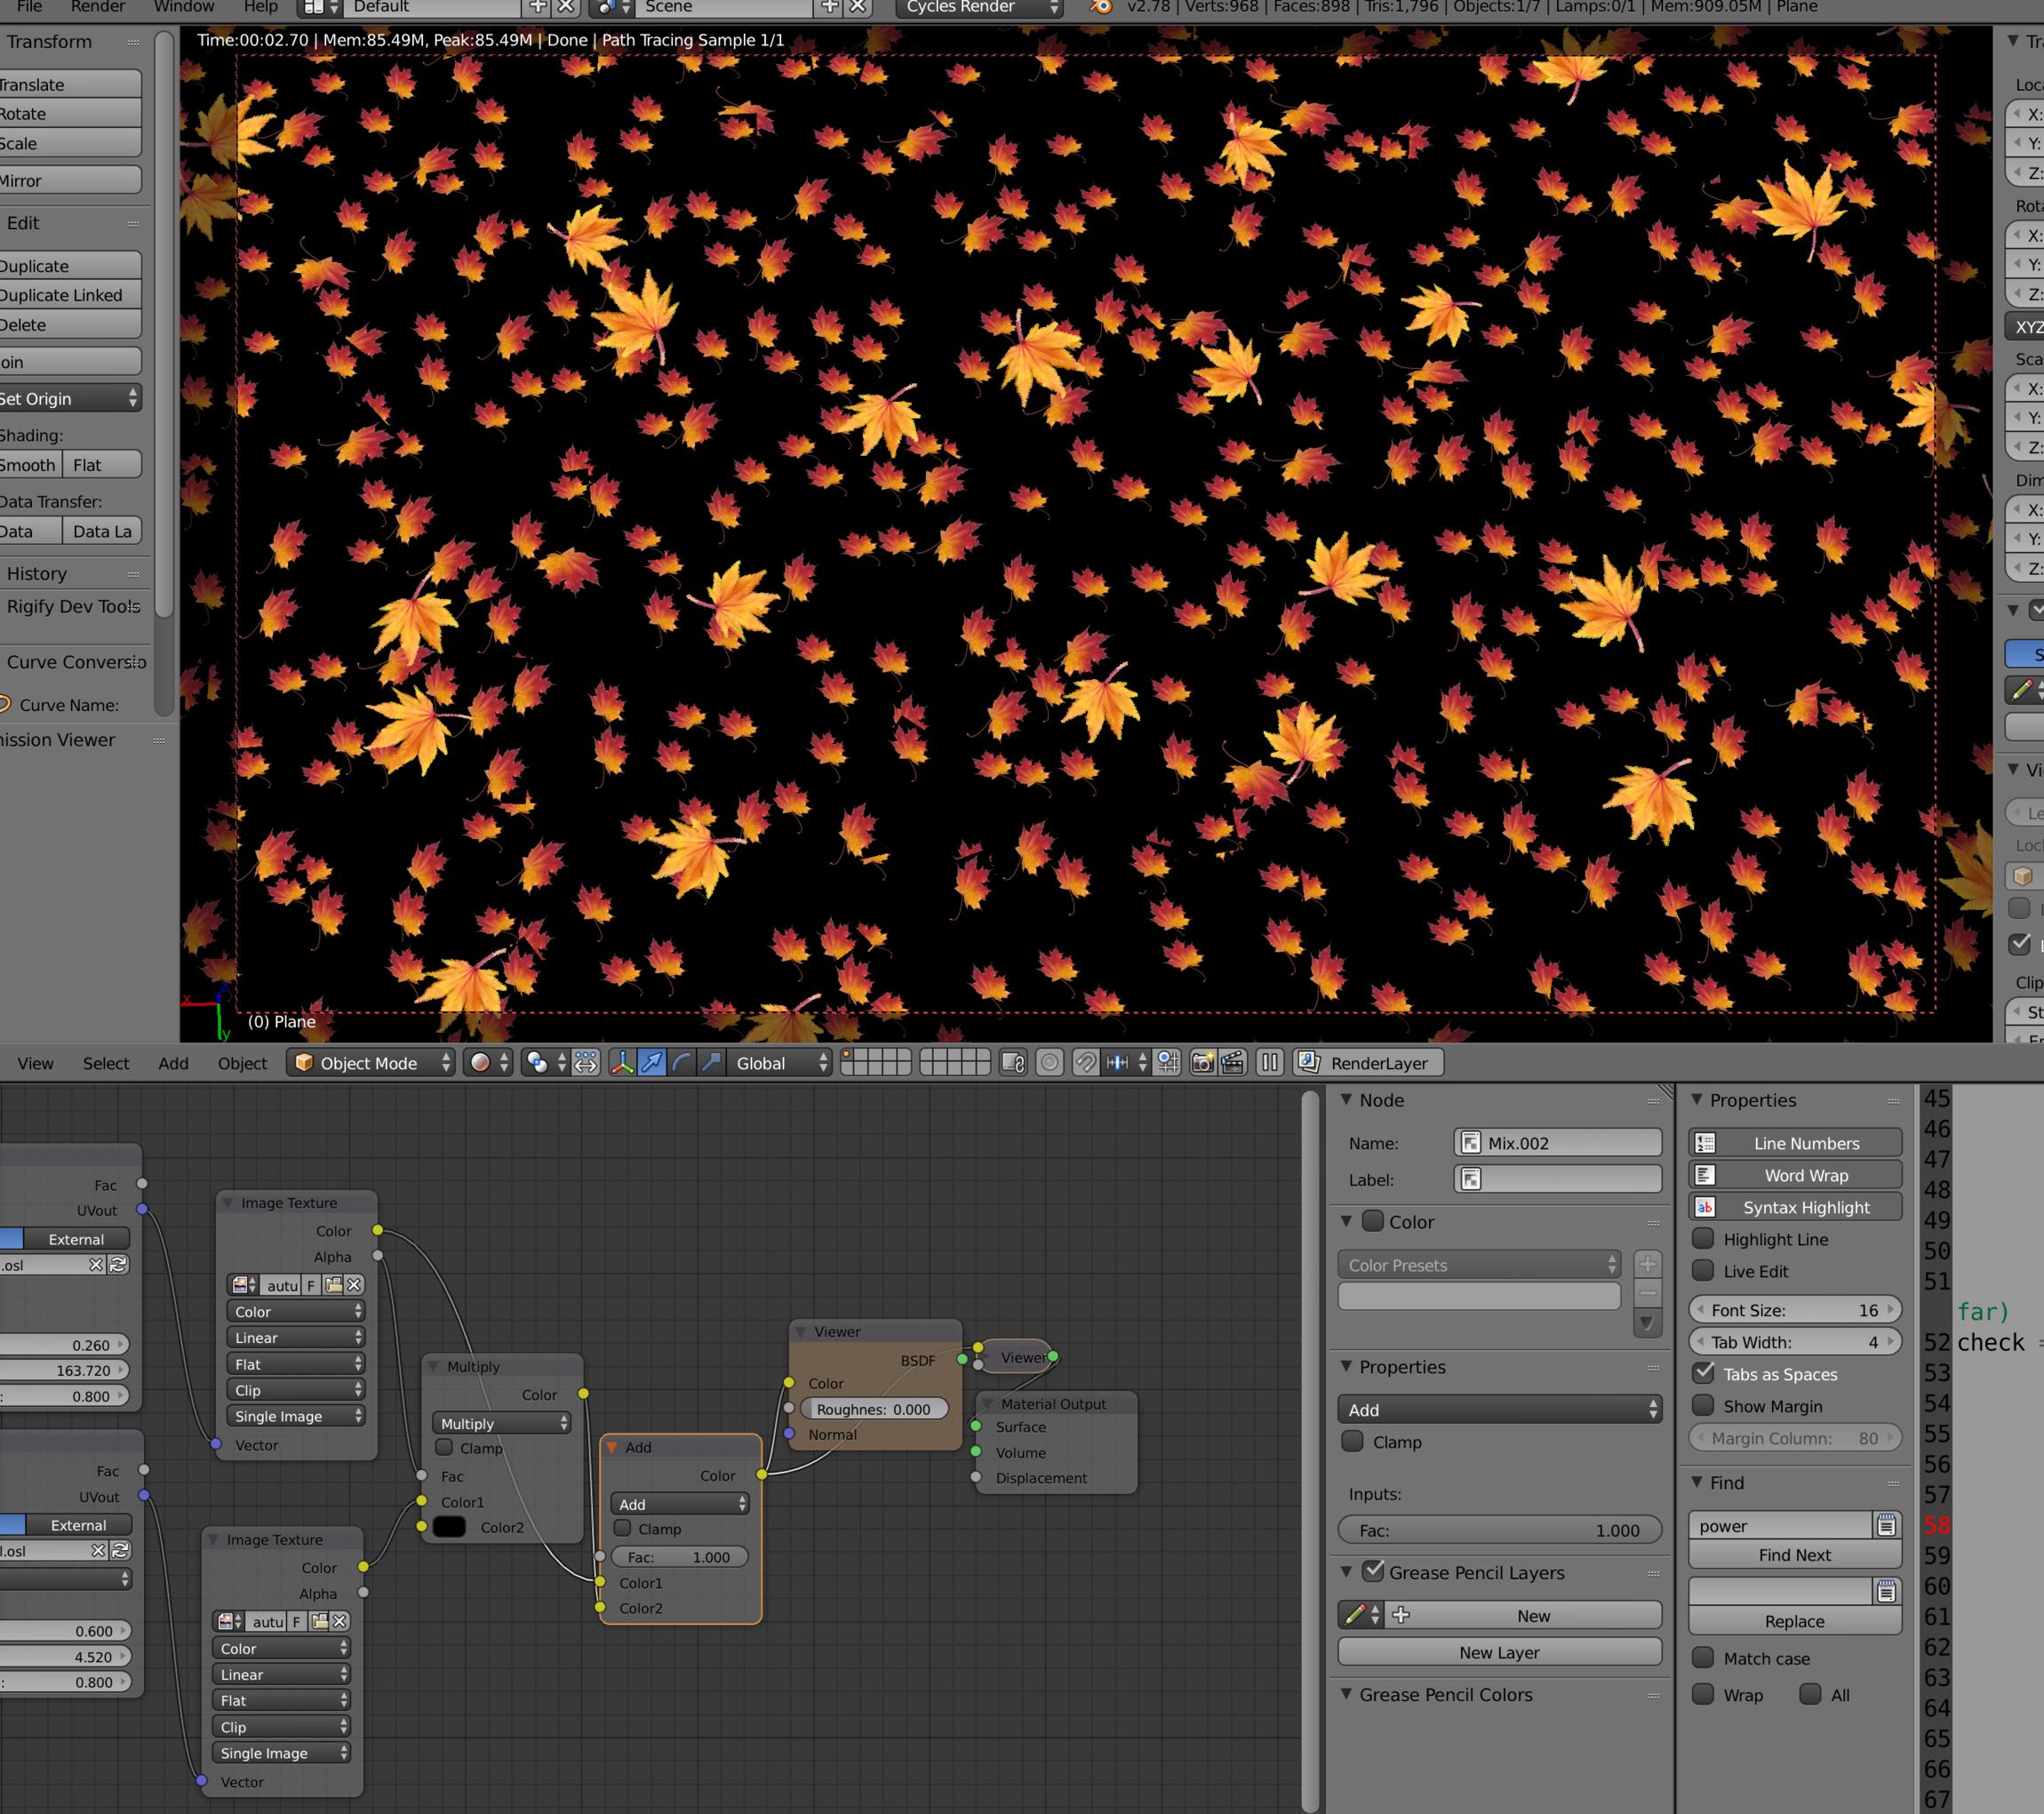Toggle lock camera to layers icon
The image size is (2044, 1814).
[x=1013, y=1063]
